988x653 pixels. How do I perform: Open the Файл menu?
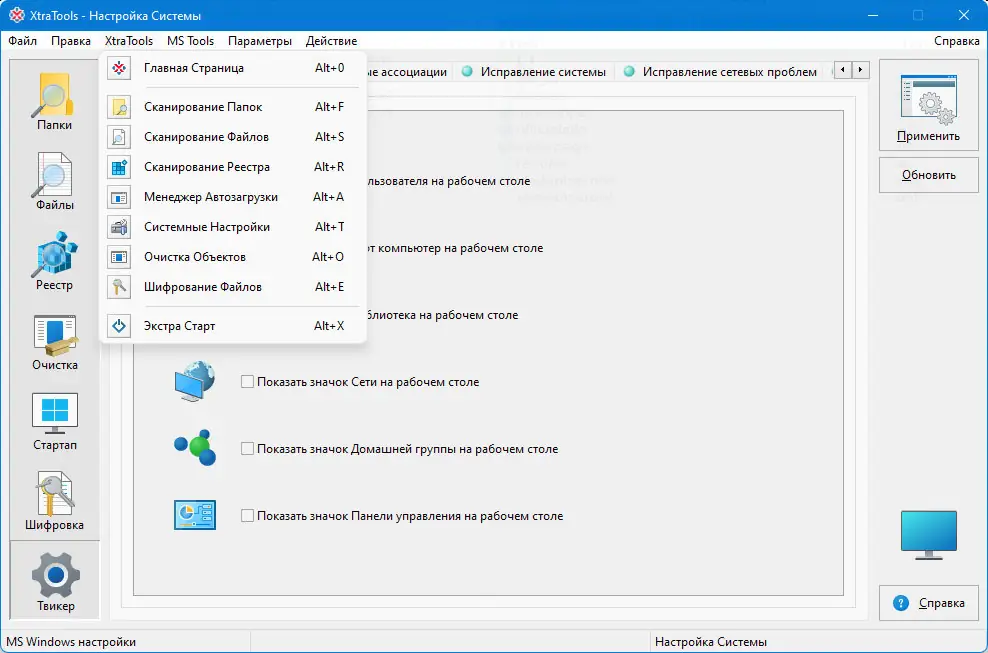point(23,41)
